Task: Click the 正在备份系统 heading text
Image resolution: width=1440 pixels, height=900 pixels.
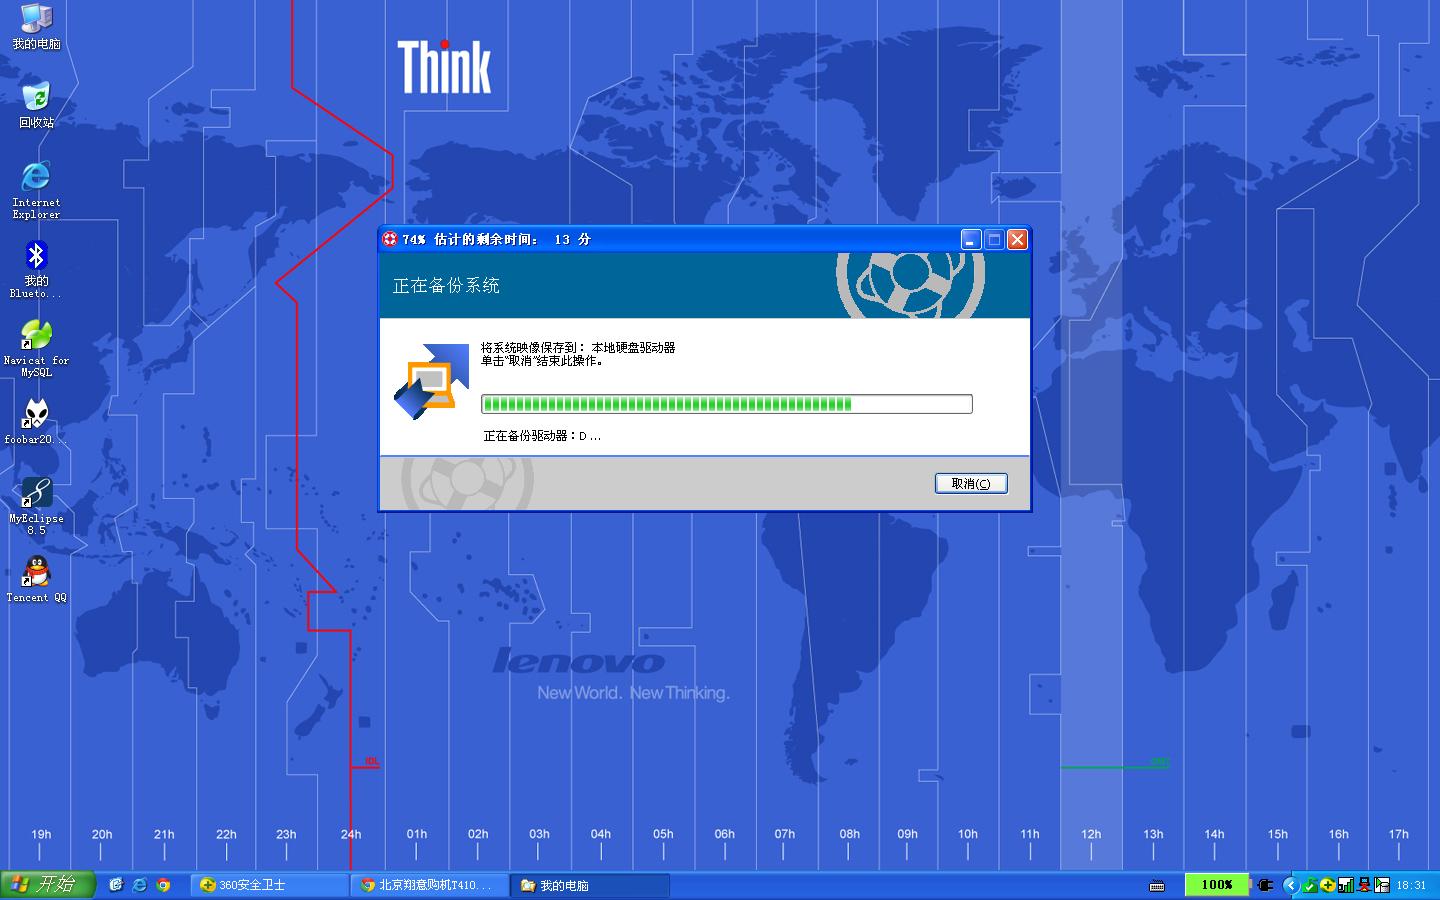Action: 446,286
